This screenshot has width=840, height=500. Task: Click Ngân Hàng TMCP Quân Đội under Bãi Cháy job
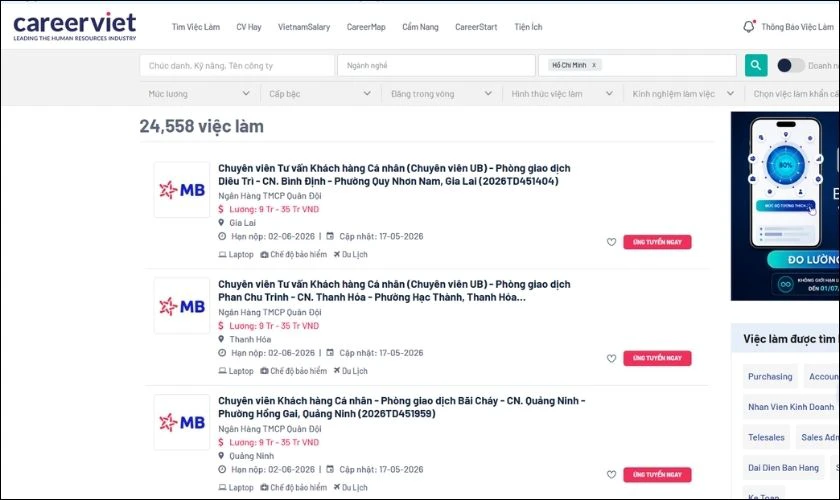click(269, 429)
